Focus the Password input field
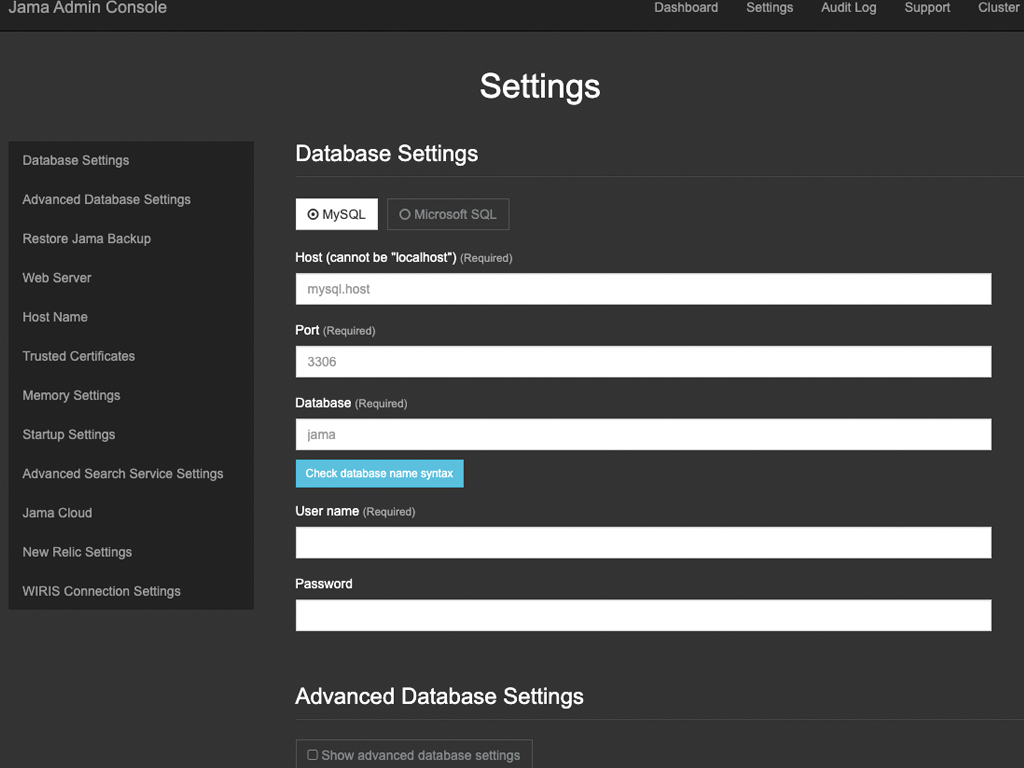 pyautogui.click(x=643, y=615)
